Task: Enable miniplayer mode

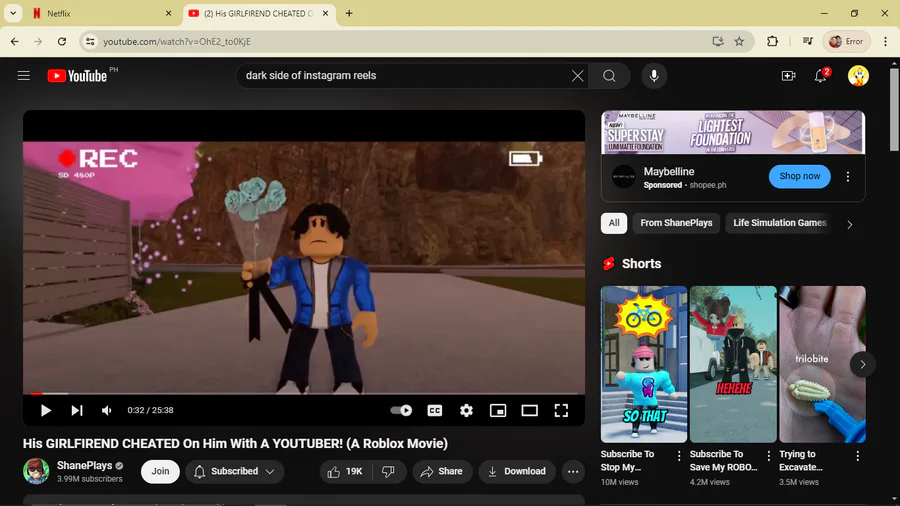Action: click(498, 410)
